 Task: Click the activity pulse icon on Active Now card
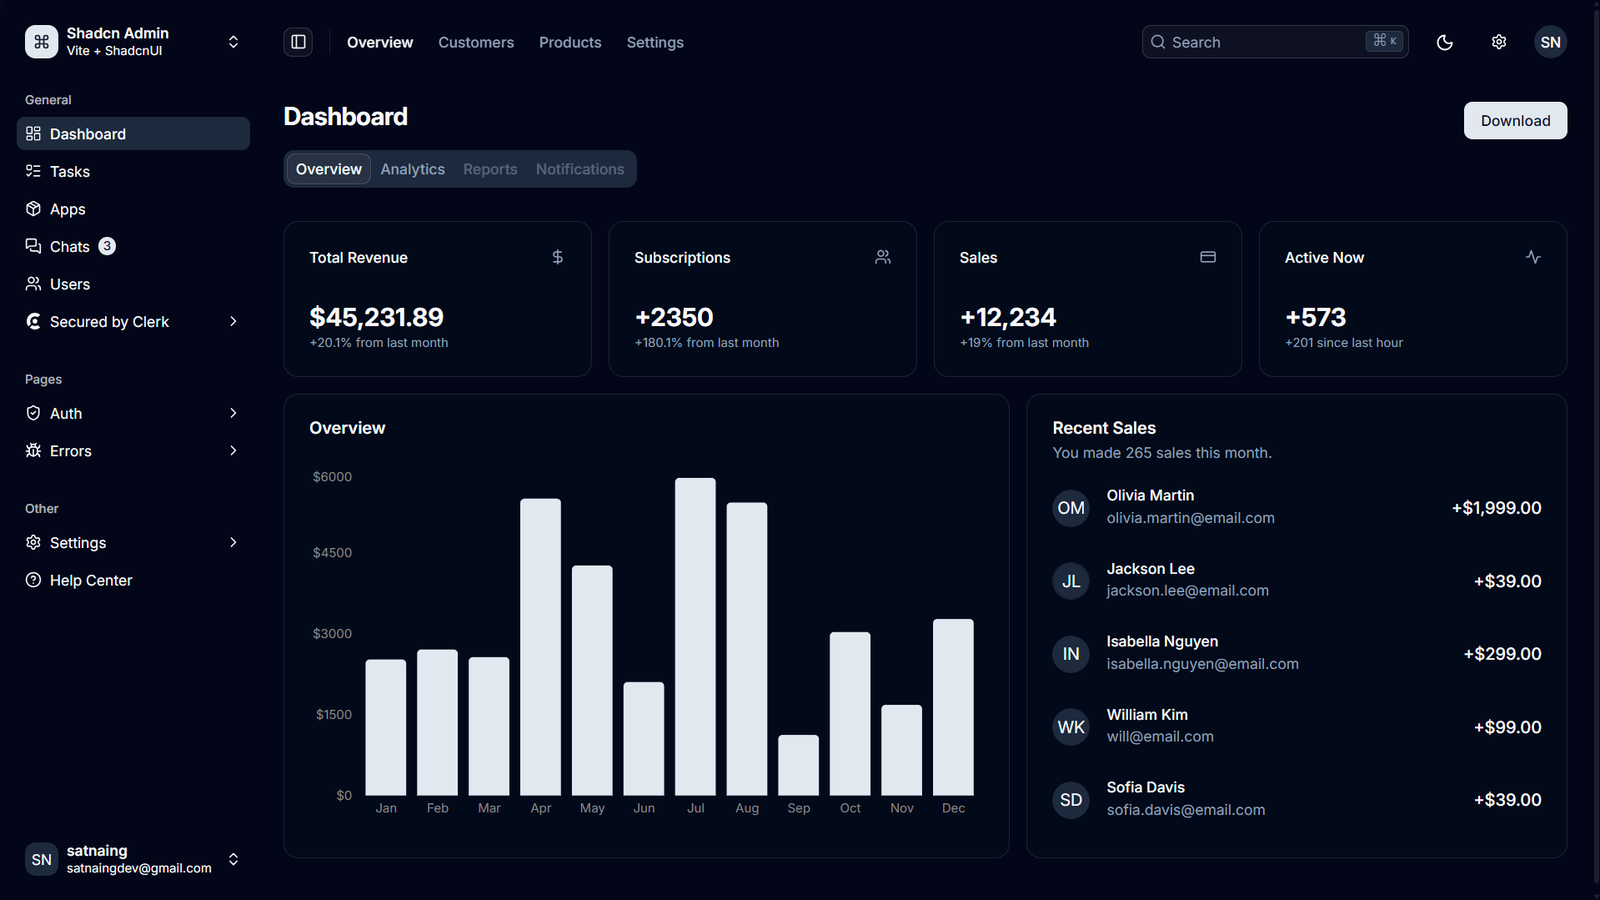coord(1533,257)
